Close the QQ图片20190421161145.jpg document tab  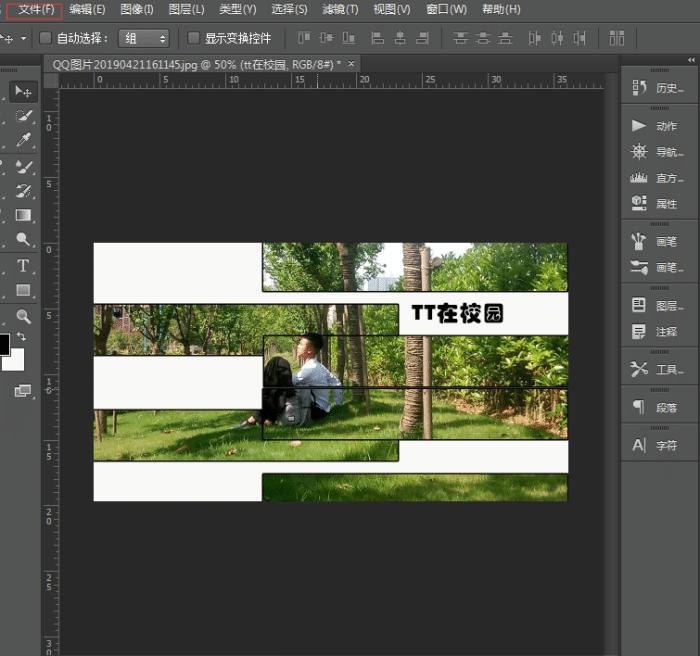tap(351, 64)
